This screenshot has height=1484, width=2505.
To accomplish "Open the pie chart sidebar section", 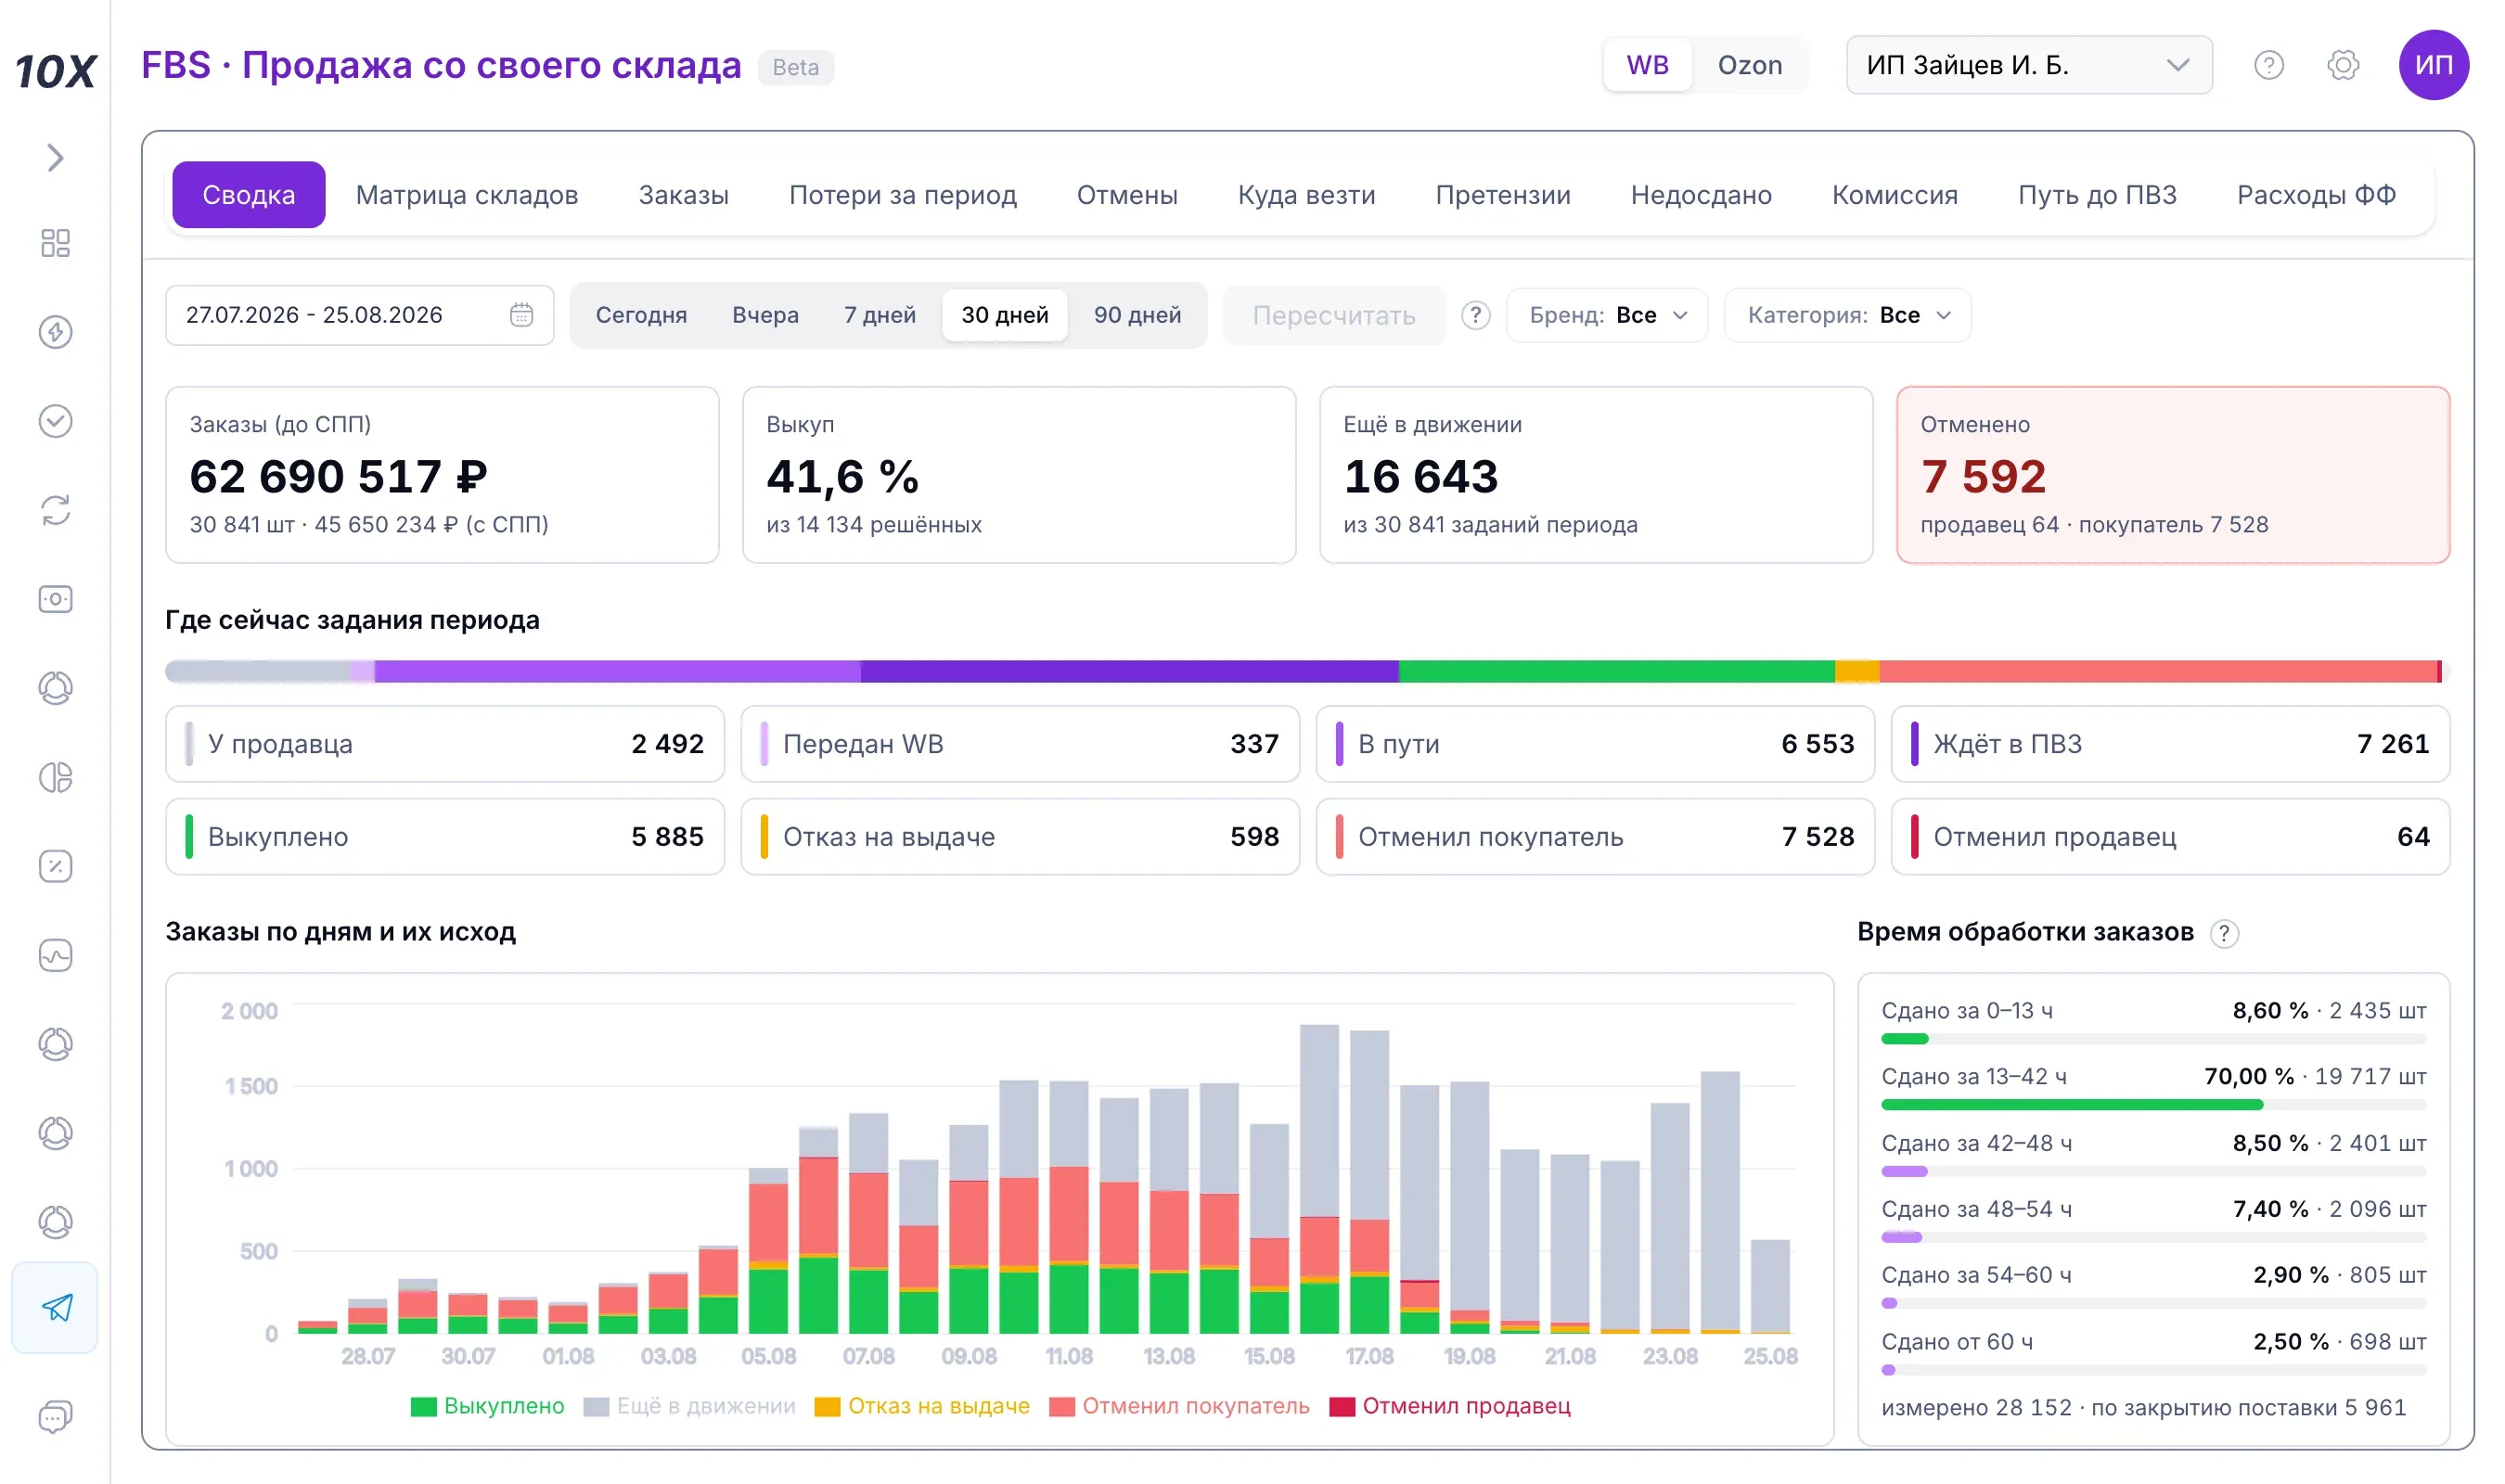I will coord(55,777).
